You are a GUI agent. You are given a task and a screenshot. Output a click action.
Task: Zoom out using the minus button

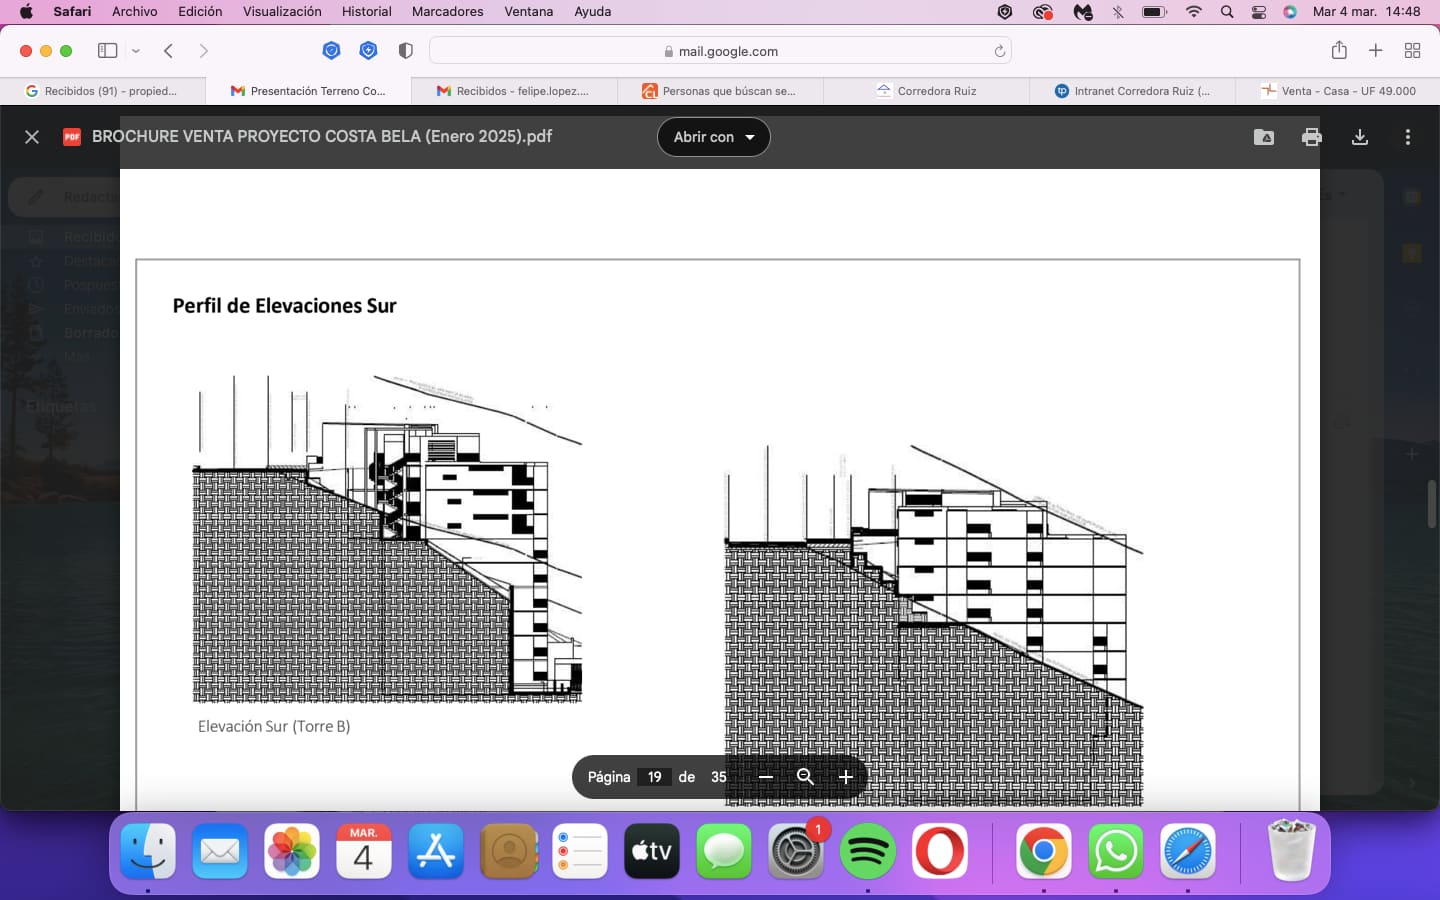click(x=766, y=777)
